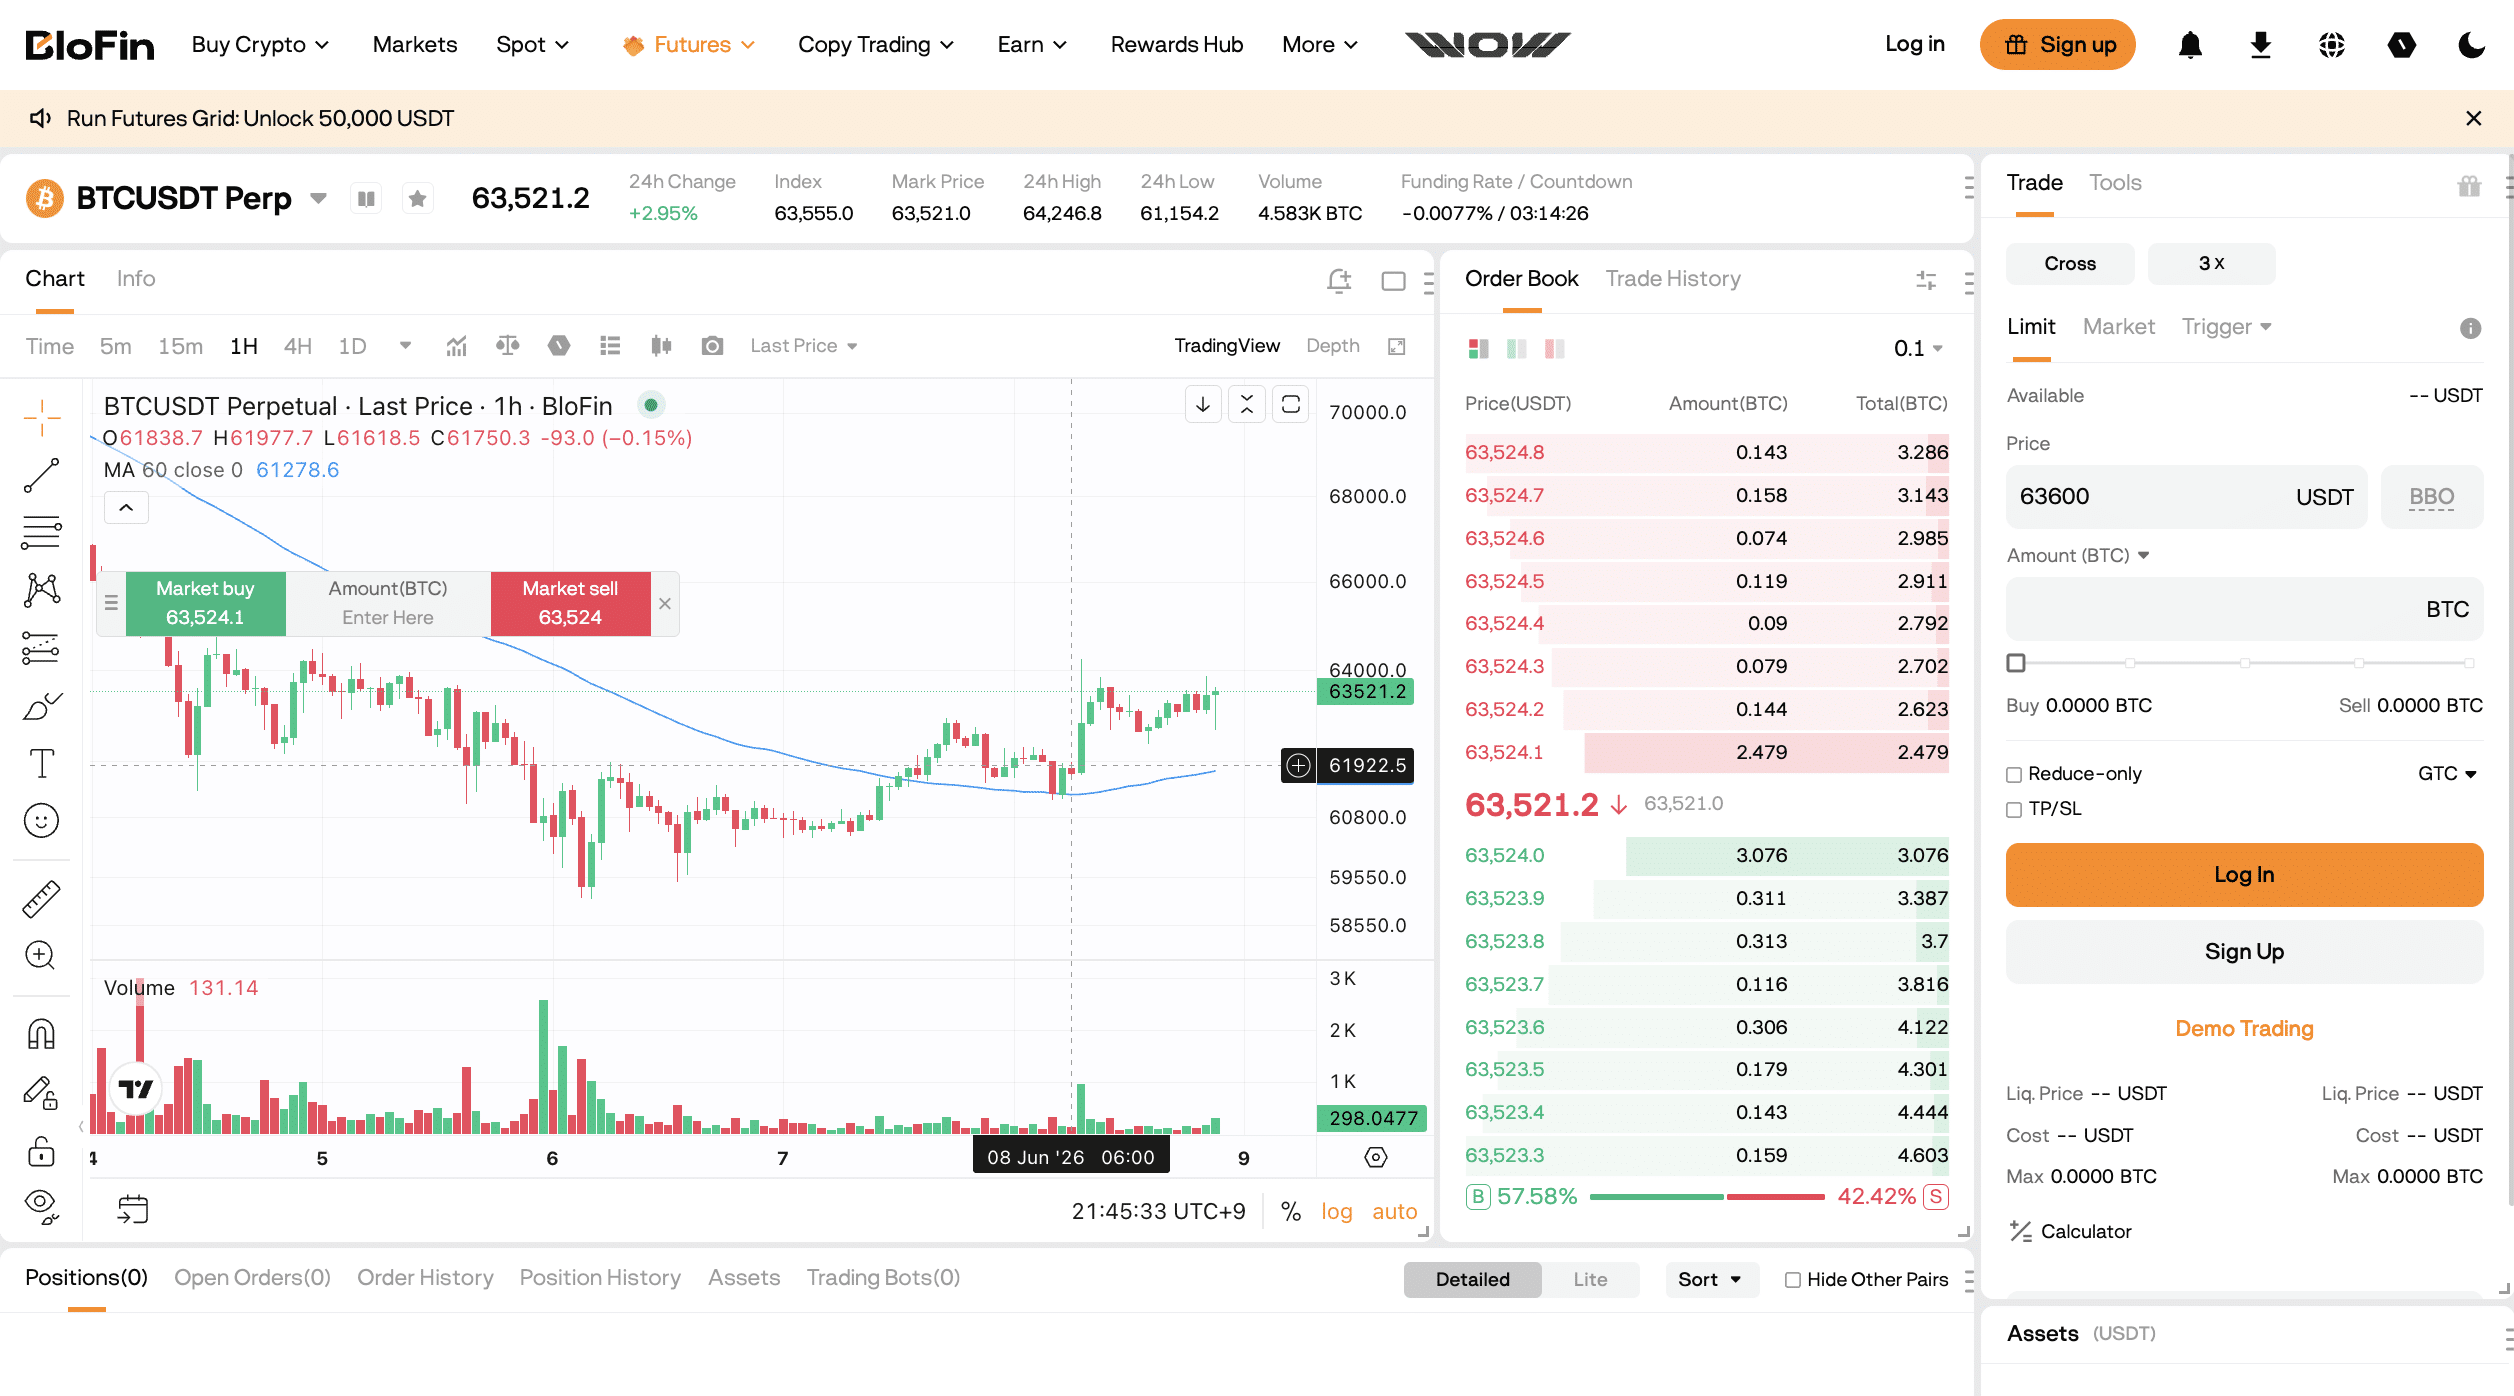
Task: Click the Market sell 63,524 button
Action: [x=570, y=603]
